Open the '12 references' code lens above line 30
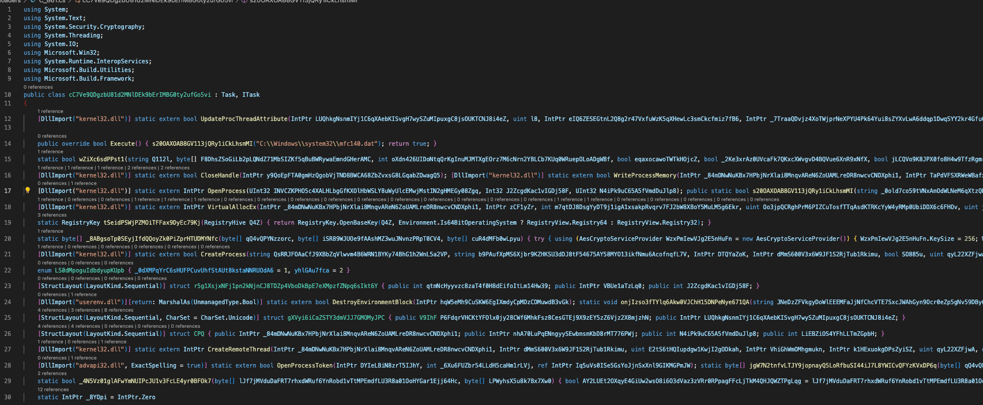The width and height of the screenshot is (983, 405). pyautogui.click(x=52, y=390)
